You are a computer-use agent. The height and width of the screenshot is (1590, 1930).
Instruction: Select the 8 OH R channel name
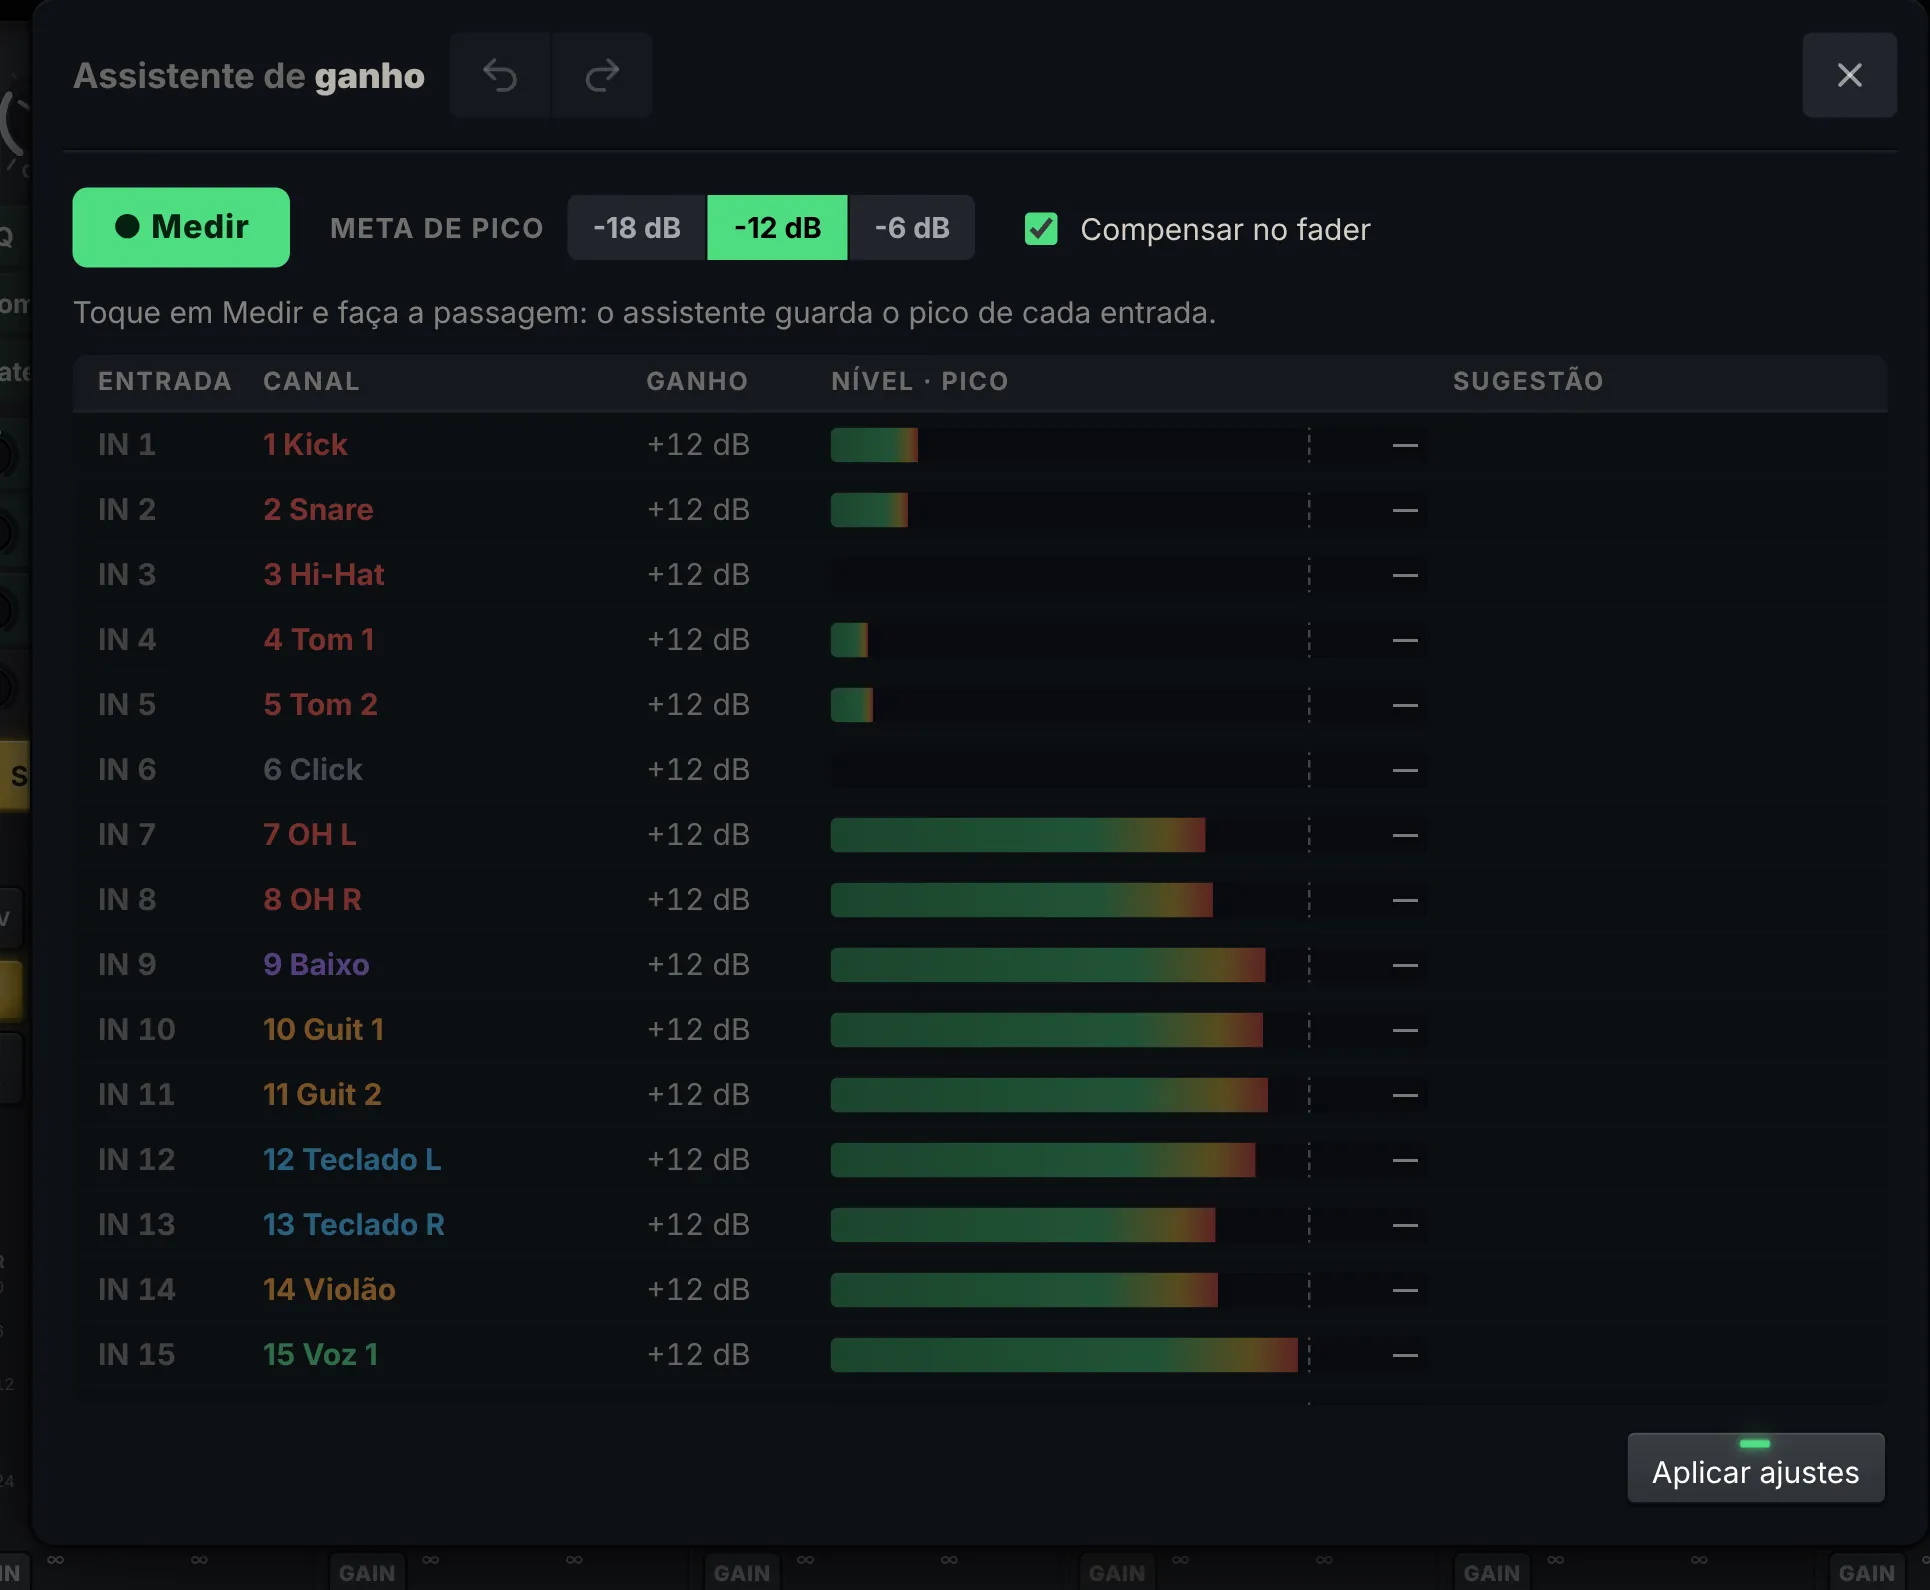pyautogui.click(x=312, y=900)
